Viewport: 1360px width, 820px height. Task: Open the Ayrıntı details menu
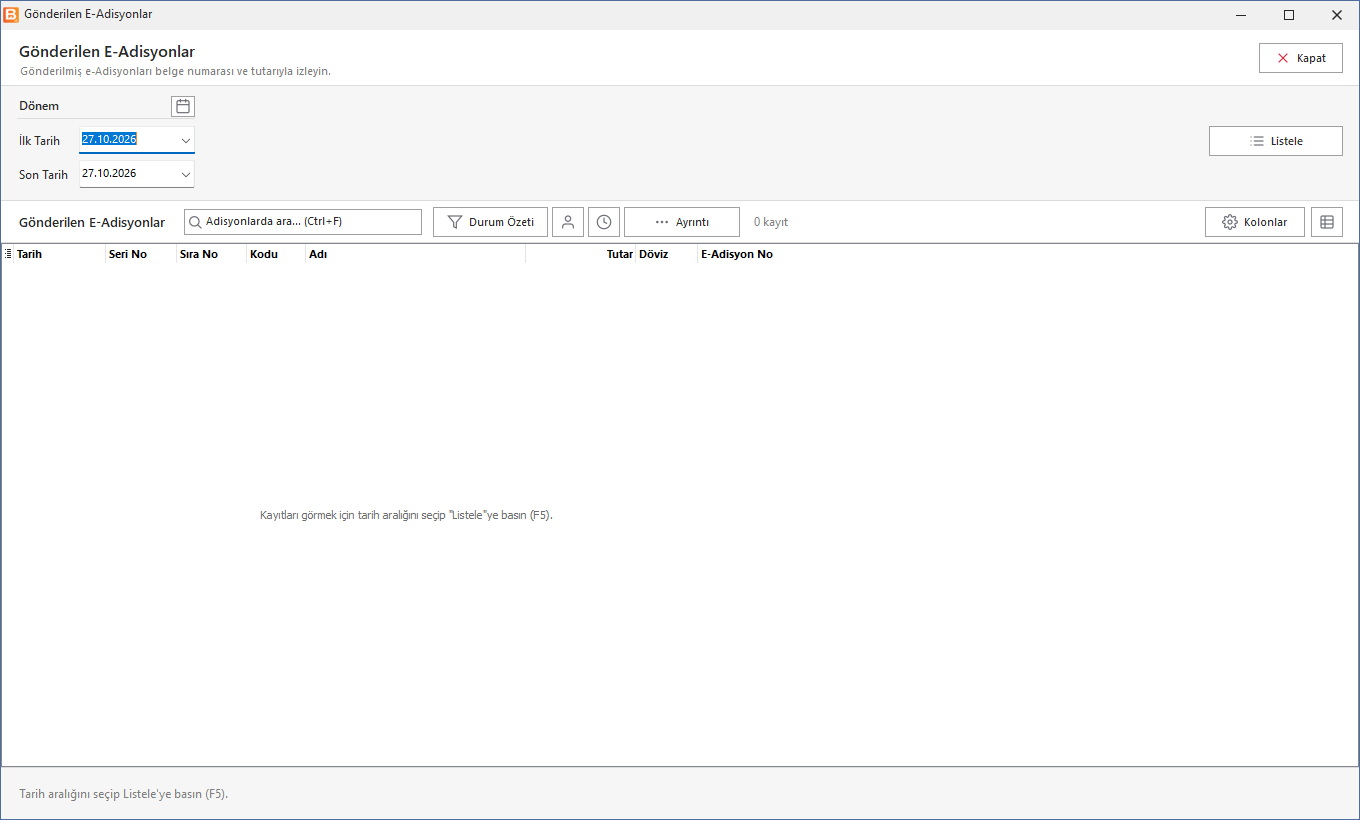[682, 222]
